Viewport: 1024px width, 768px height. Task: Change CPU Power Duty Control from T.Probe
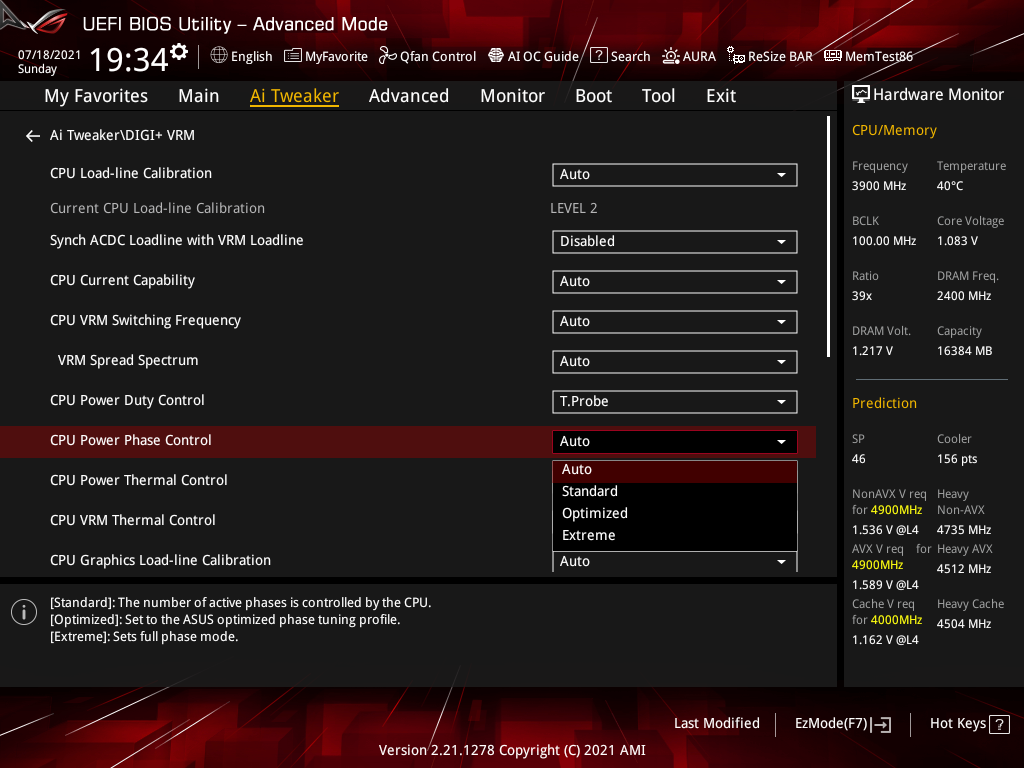pyautogui.click(x=674, y=401)
